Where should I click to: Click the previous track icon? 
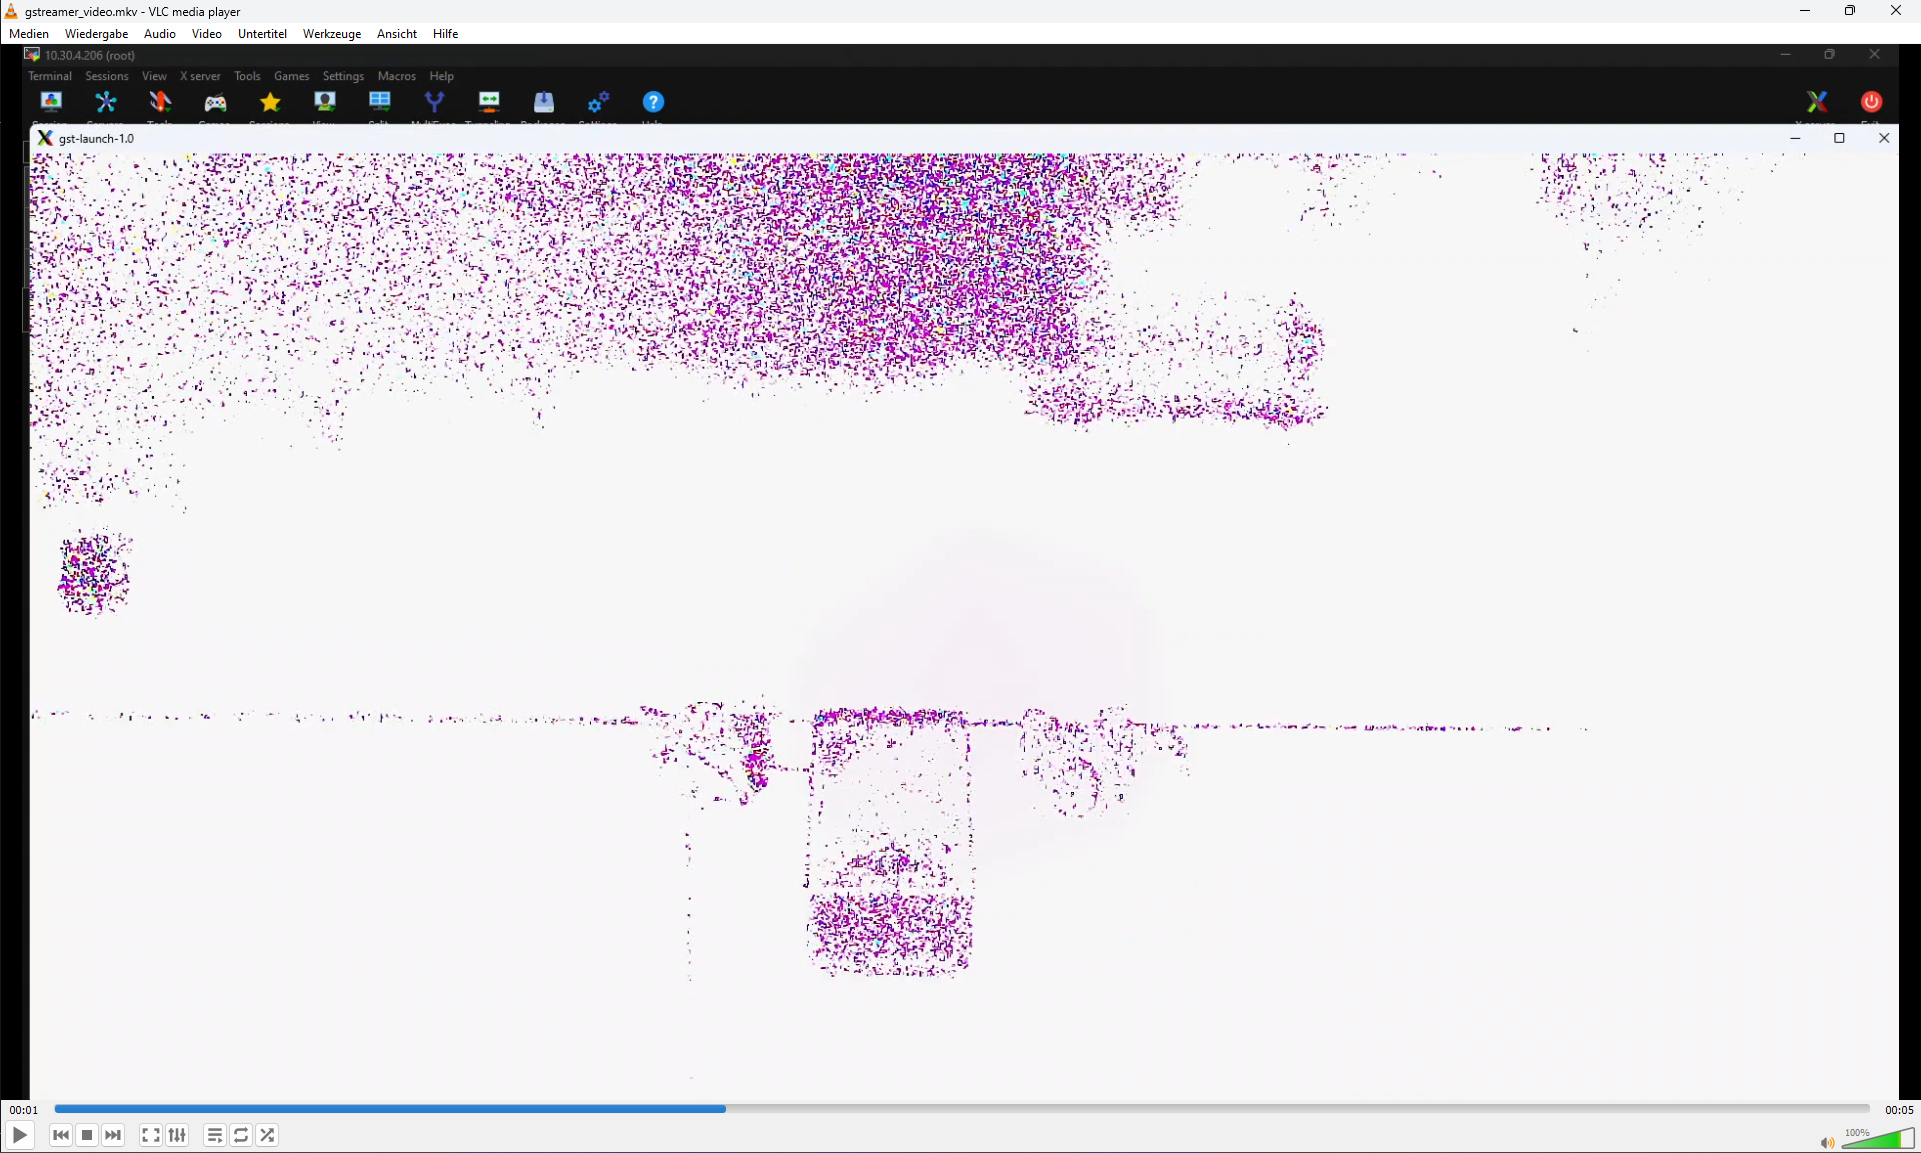[61, 1135]
